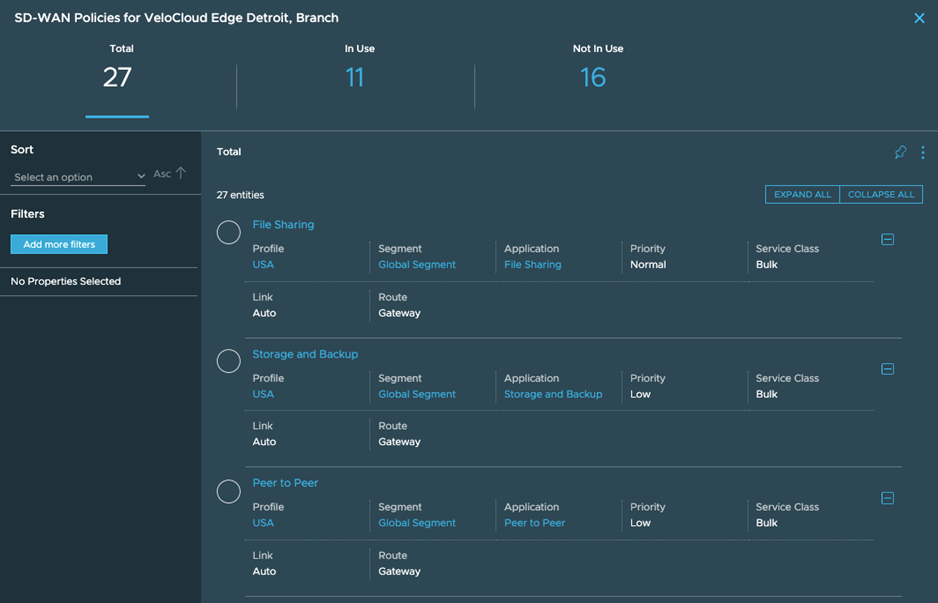Switch to the In Use tab
Screen dimensions: 938x603
click(x=355, y=70)
